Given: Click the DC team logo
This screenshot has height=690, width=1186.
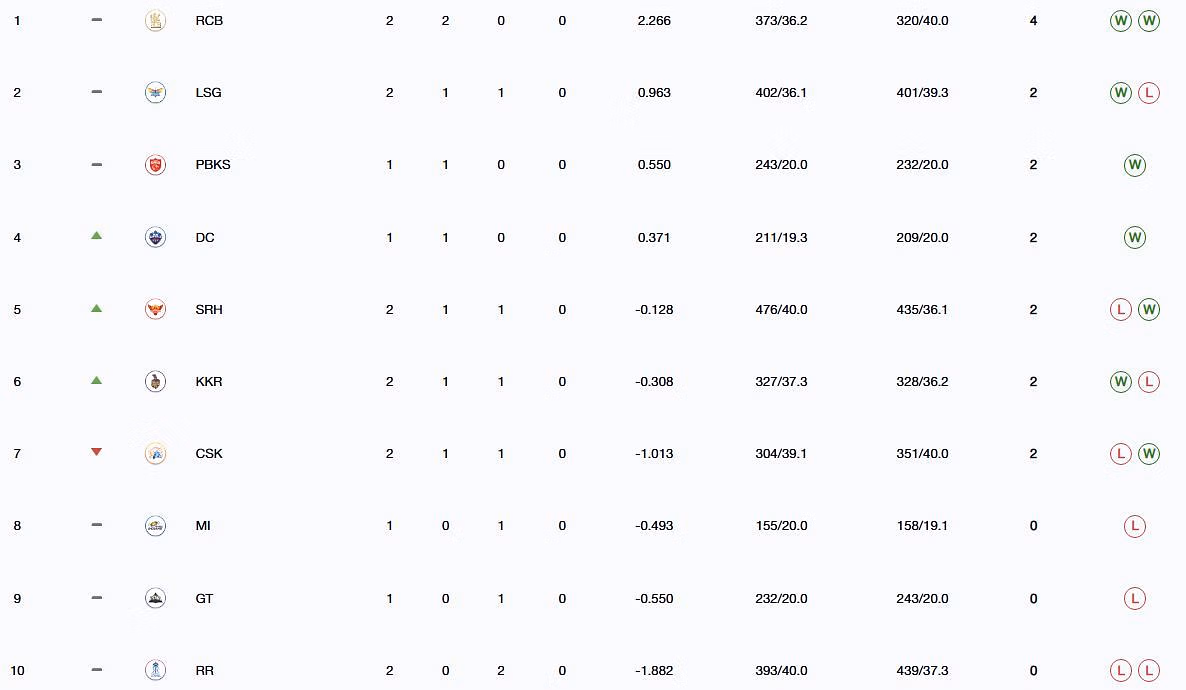Looking at the screenshot, I should [155, 238].
